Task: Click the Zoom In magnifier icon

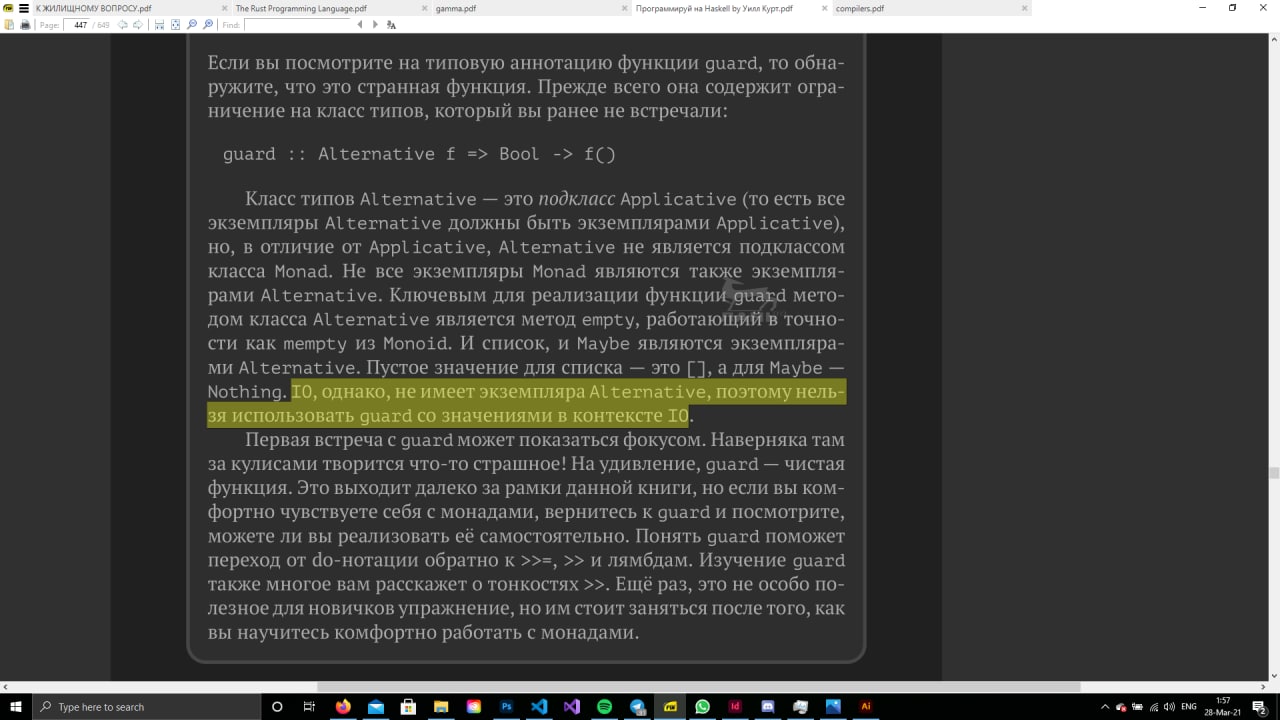Action: click(x=208, y=25)
